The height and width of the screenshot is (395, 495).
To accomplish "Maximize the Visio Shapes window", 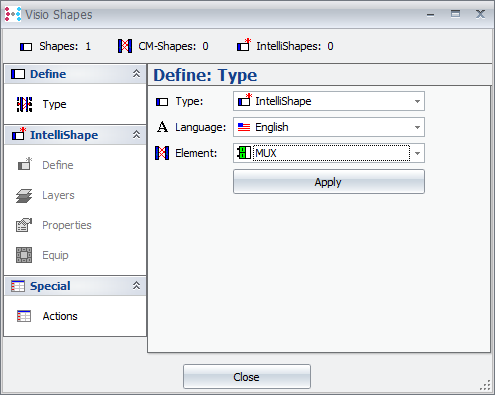I will (455, 14).
